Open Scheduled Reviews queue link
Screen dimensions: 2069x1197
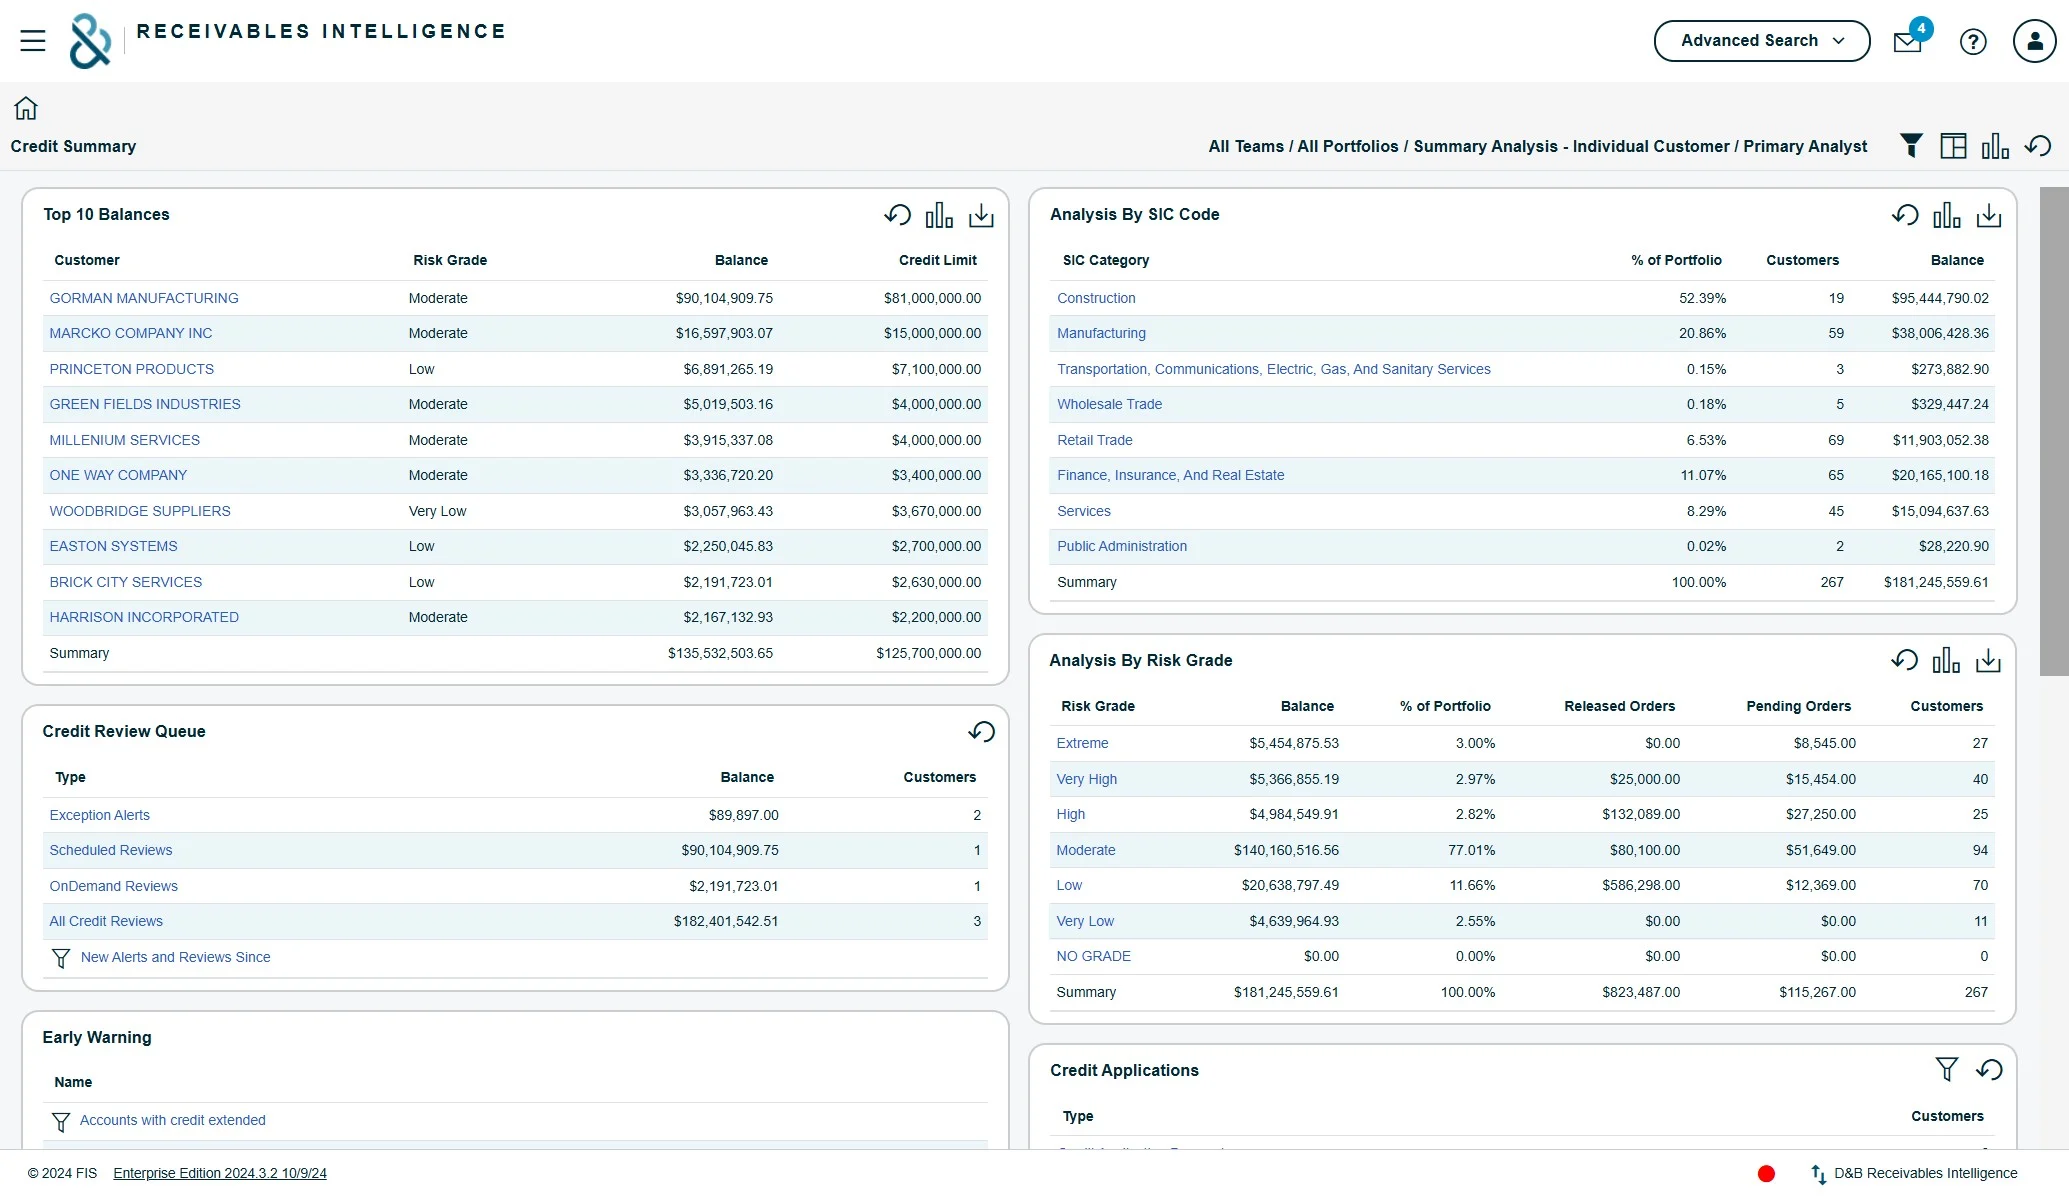click(111, 850)
